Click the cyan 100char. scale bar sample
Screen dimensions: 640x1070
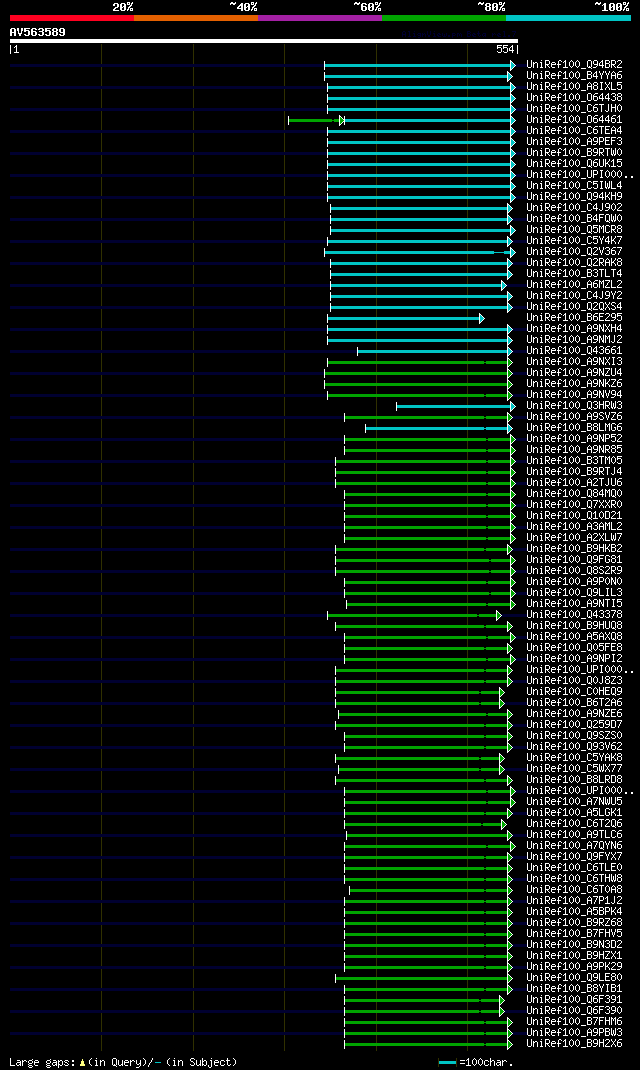point(447,1062)
